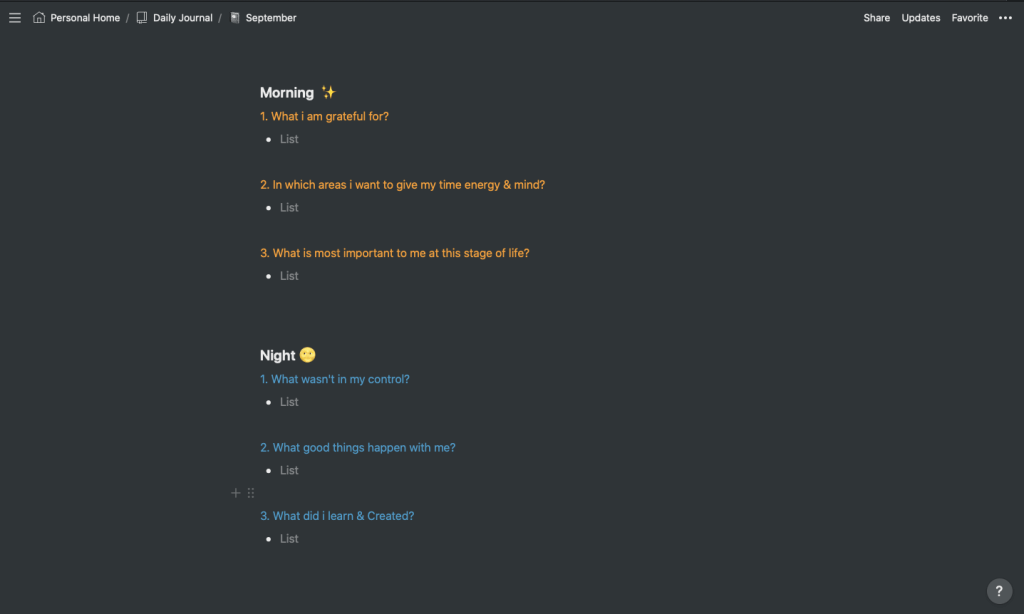Image resolution: width=1024 pixels, height=614 pixels.
Task: Open the help question mark button
Action: tap(999, 591)
